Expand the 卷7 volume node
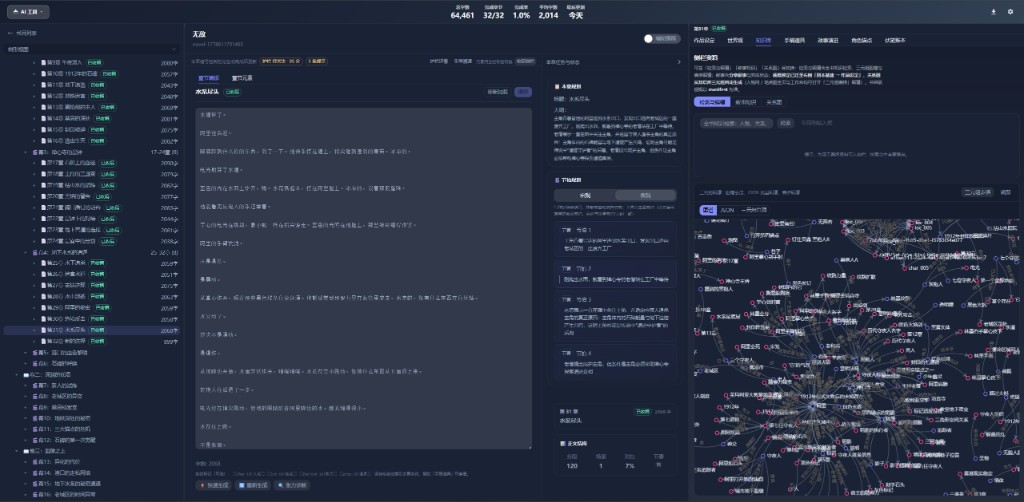1024x502 pixels. 25,385
